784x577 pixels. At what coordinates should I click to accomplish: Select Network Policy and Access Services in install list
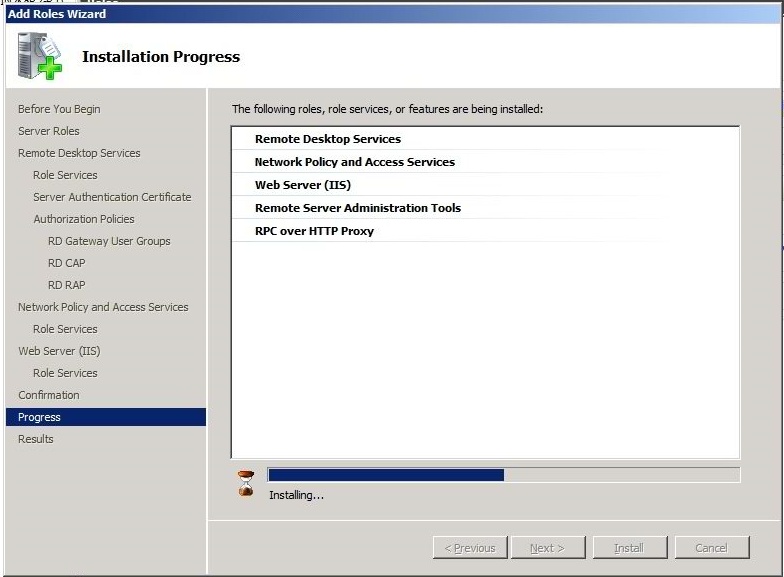[x=485, y=162]
